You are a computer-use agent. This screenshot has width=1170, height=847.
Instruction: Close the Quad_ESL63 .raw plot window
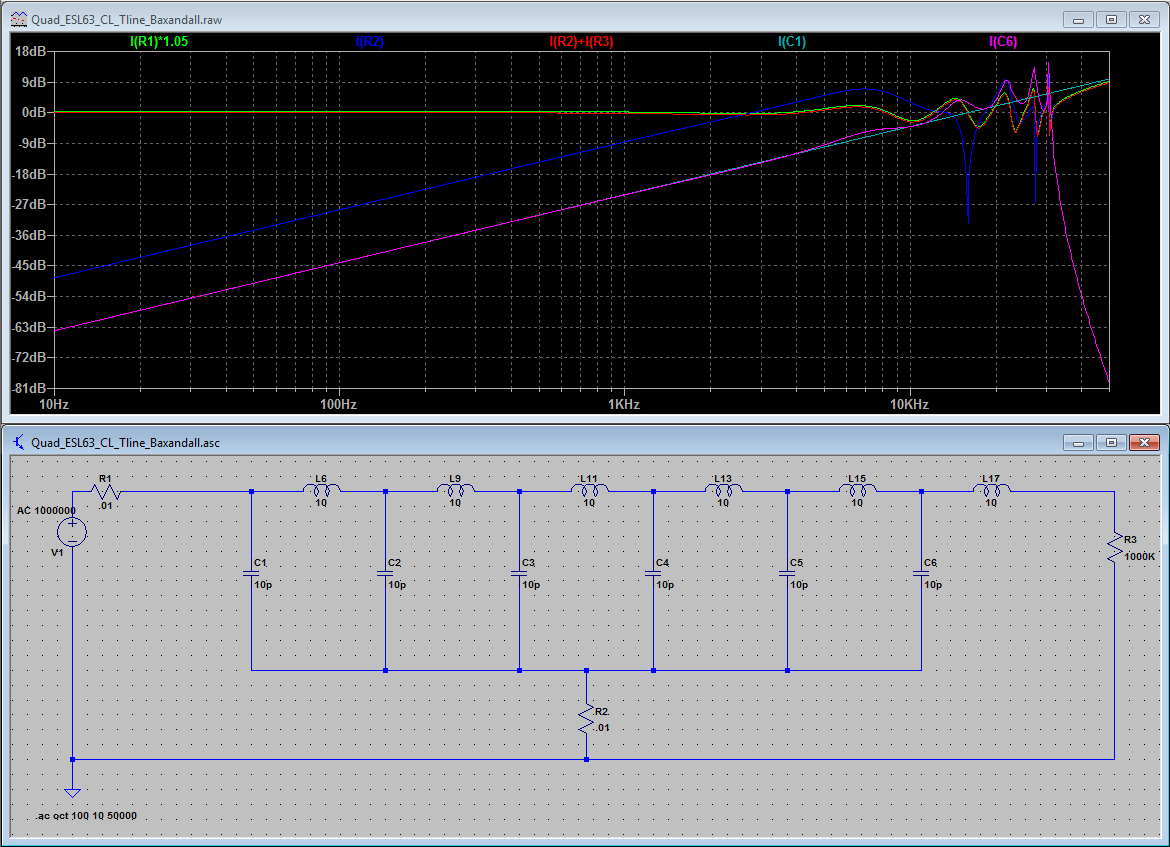pos(1144,19)
